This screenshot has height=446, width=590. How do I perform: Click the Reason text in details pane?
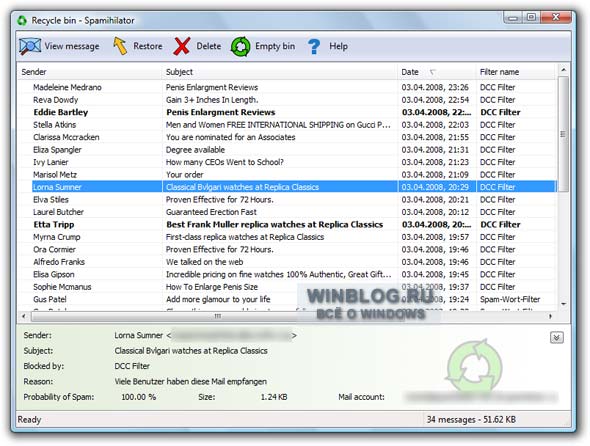pyautogui.click(x=191, y=381)
